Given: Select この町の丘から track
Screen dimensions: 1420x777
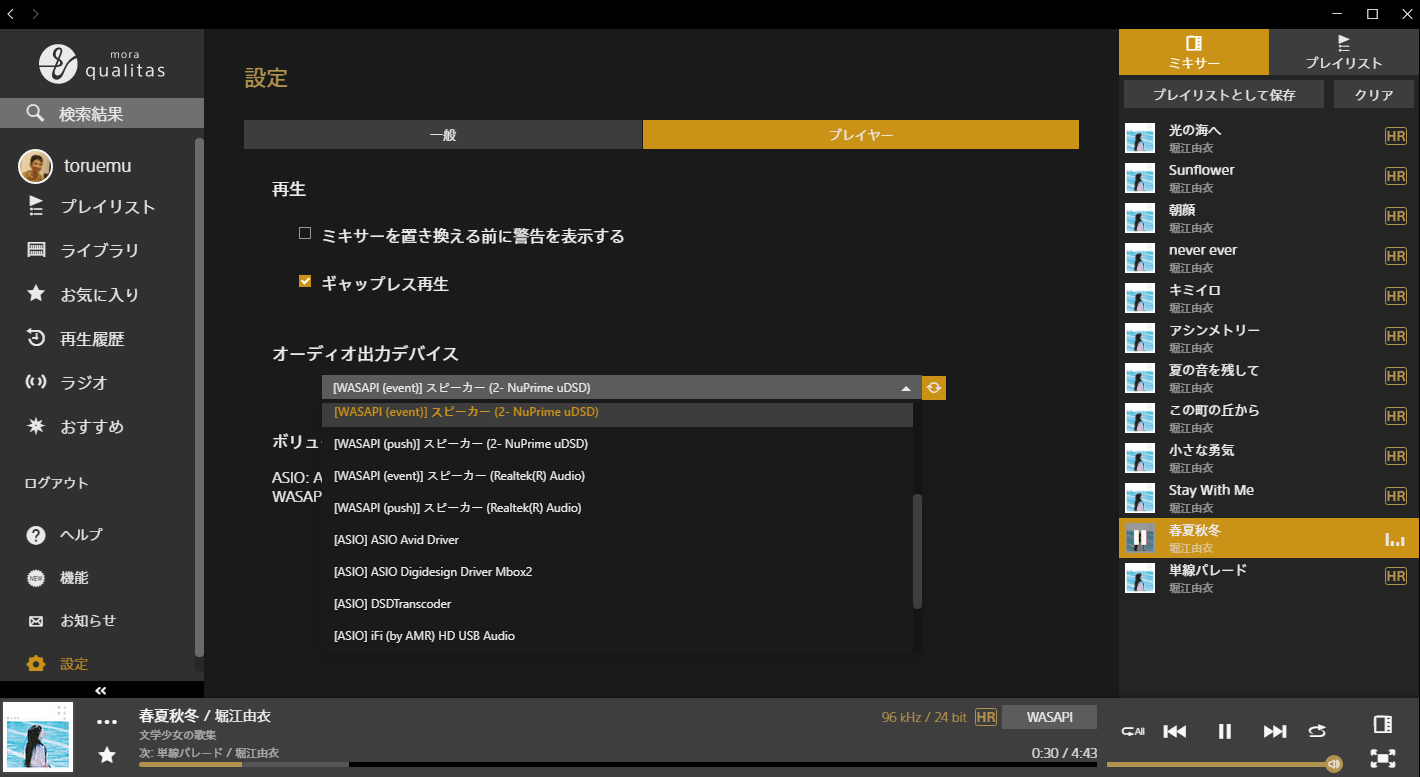Looking at the screenshot, I should [x=1267, y=418].
